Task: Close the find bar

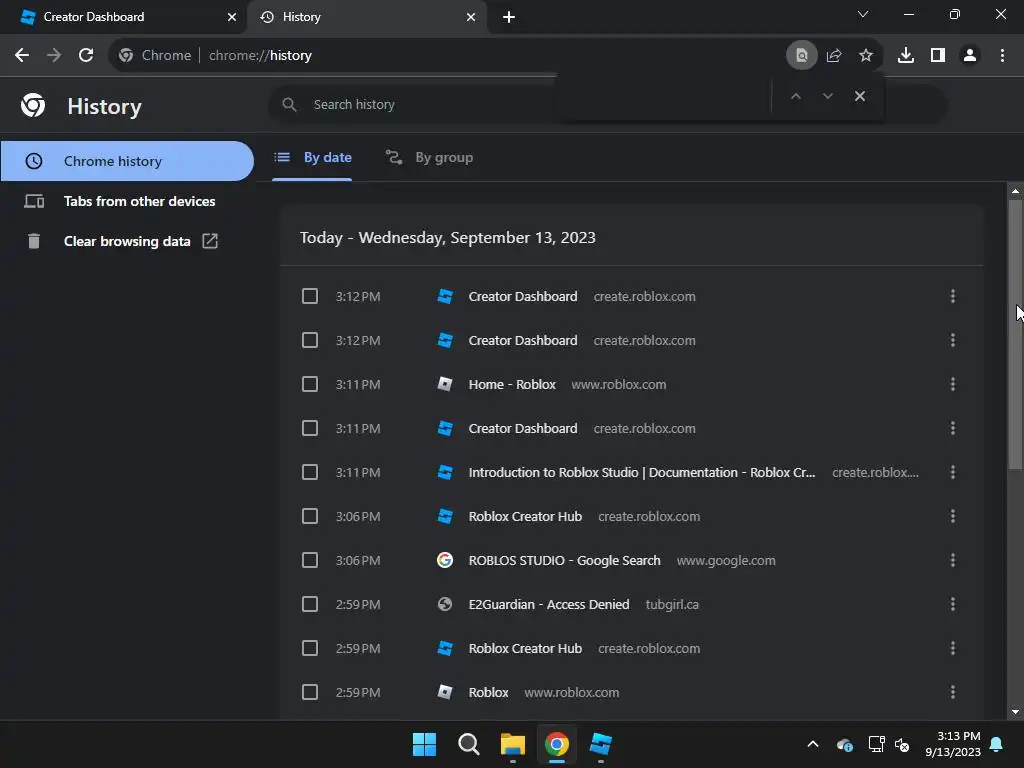Action: (859, 96)
